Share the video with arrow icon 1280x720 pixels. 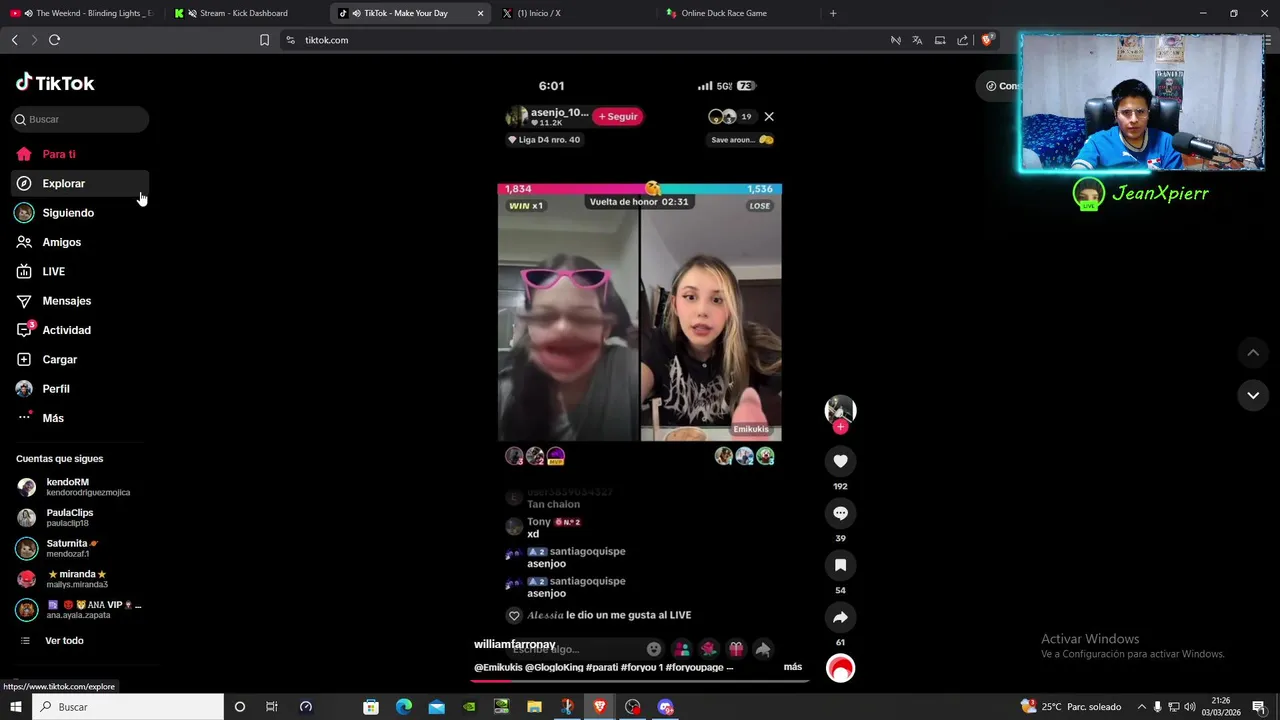tap(840, 617)
